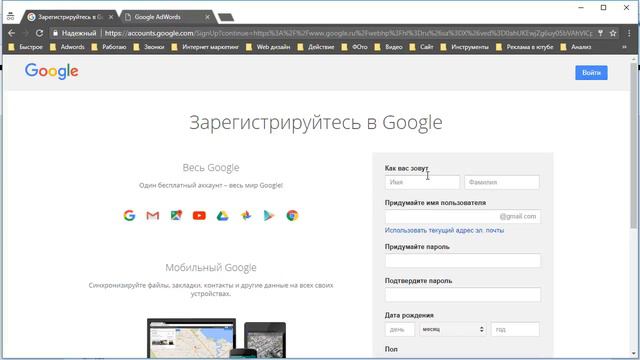Click the devices illustration with map
Screen dimensions: 640x360
tap(216, 339)
